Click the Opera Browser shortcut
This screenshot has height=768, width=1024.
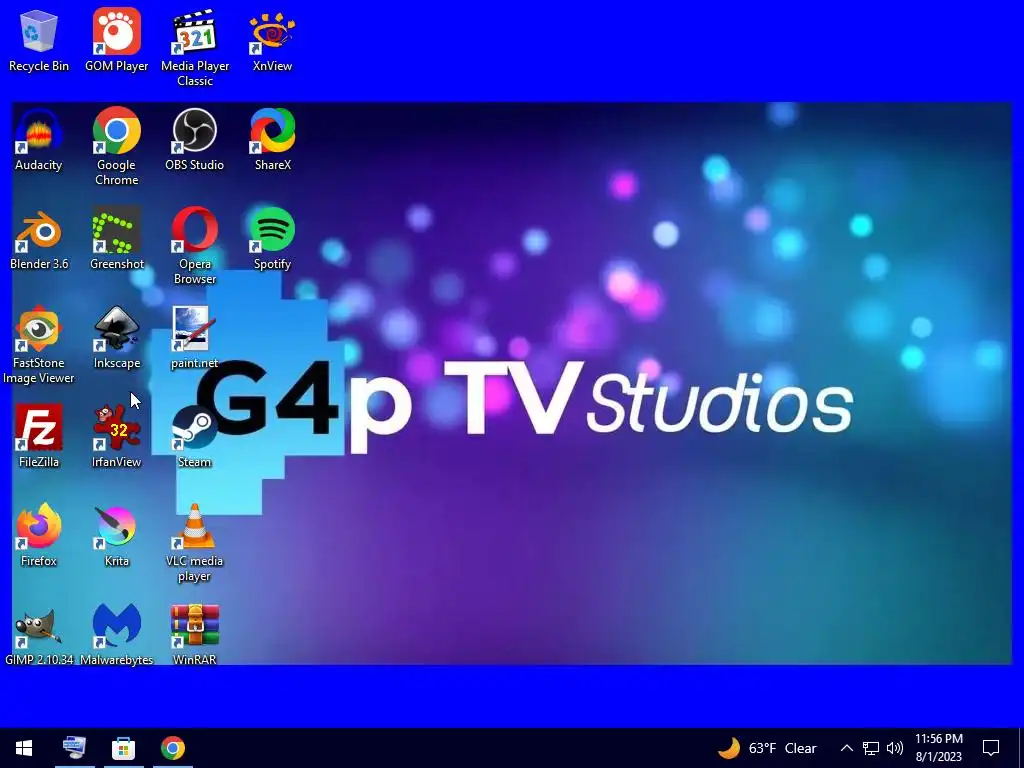pos(195,246)
